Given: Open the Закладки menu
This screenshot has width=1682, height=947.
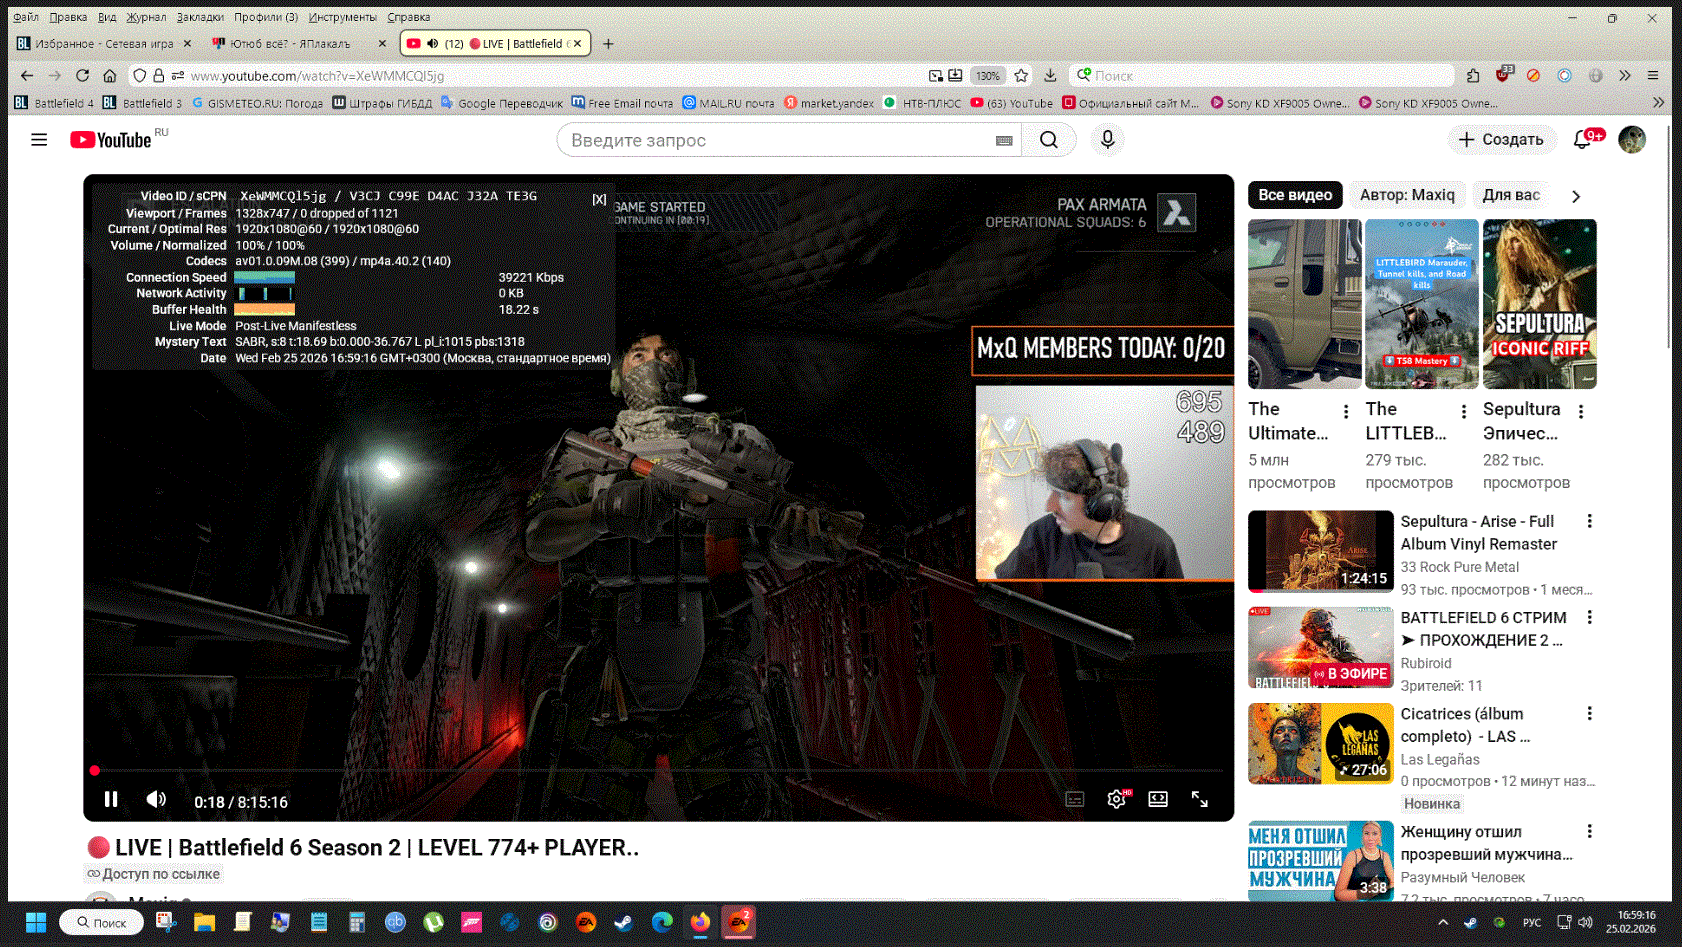Looking at the screenshot, I should coord(200,17).
